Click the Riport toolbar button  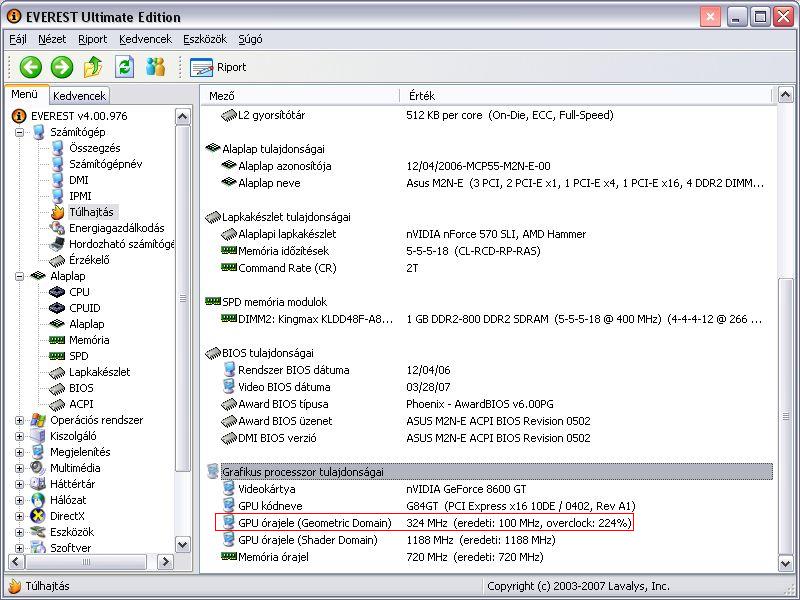point(218,67)
